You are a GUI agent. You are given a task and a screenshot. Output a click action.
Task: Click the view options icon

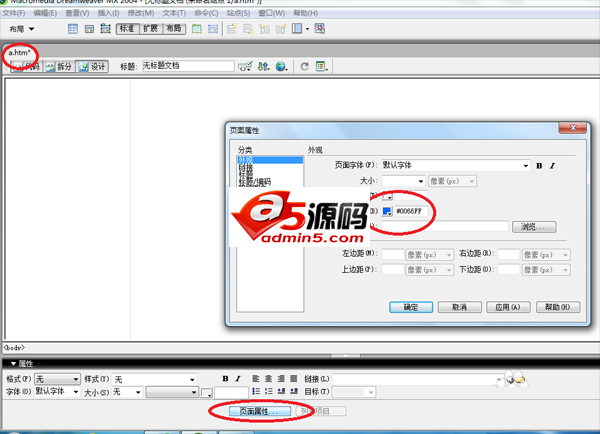click(321, 67)
